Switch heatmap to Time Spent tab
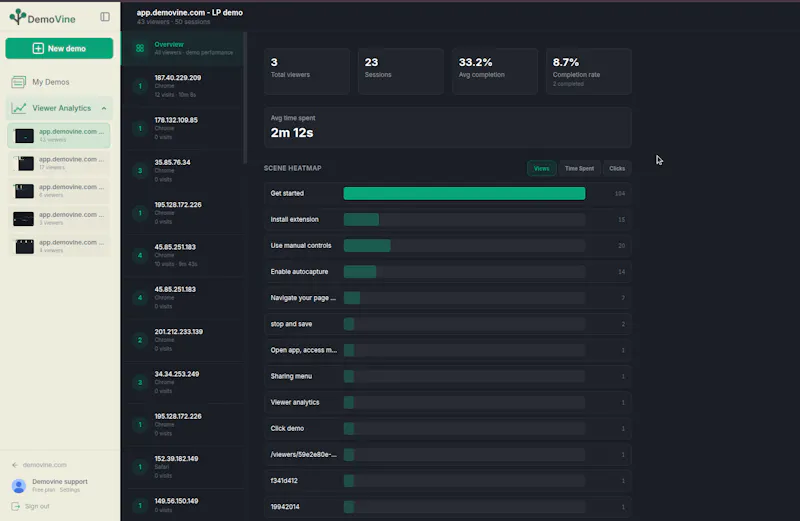The width and height of the screenshot is (800, 521). coord(579,168)
